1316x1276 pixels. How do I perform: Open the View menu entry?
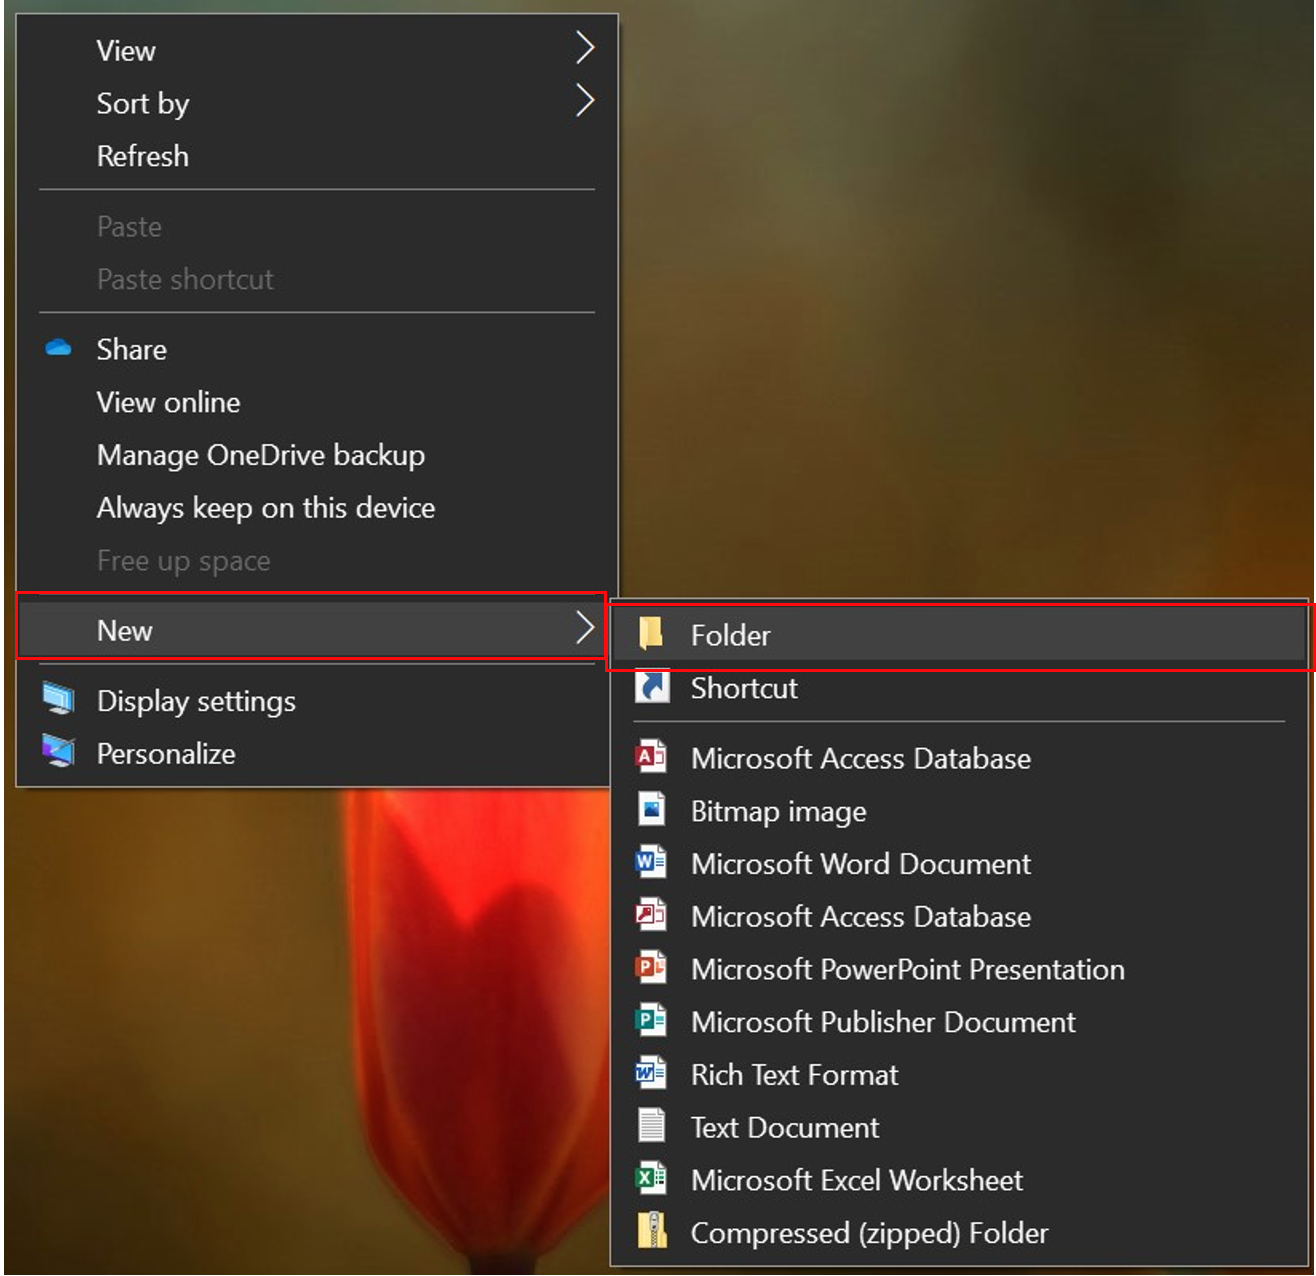(317, 50)
